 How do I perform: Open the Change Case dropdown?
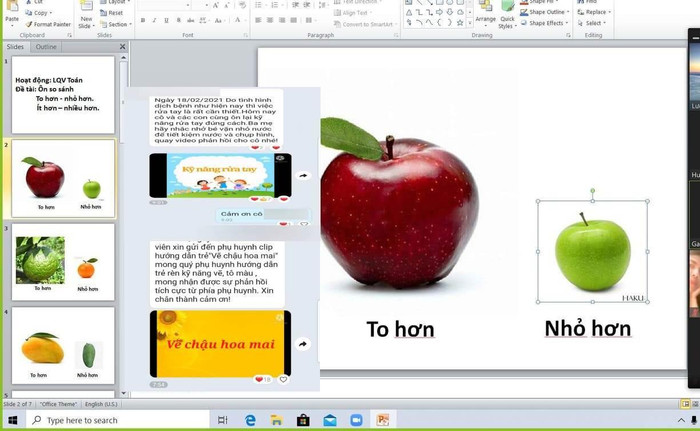219,20
